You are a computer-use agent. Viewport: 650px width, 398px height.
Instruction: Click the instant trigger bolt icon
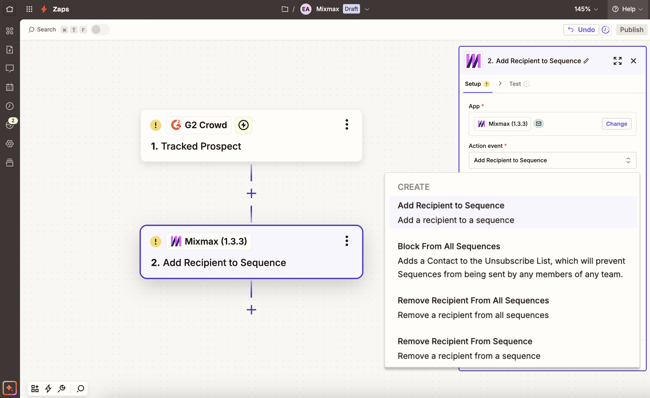coord(244,125)
